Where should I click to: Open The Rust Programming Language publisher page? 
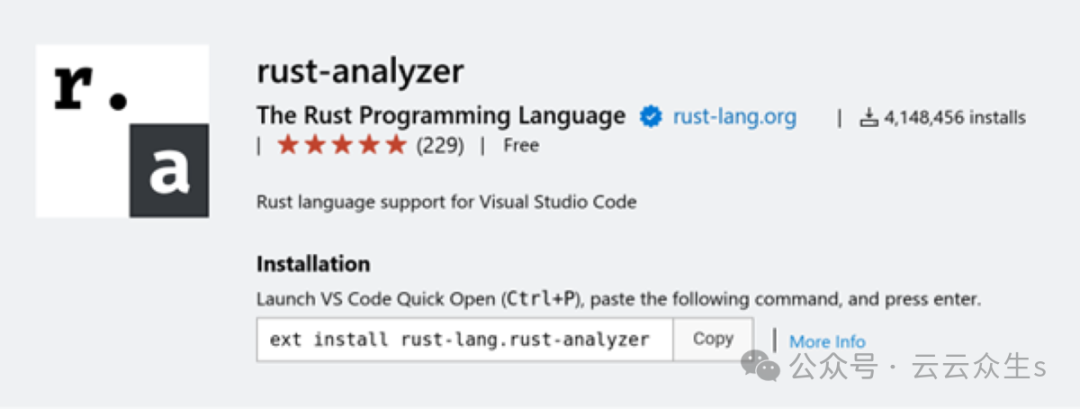pos(441,116)
